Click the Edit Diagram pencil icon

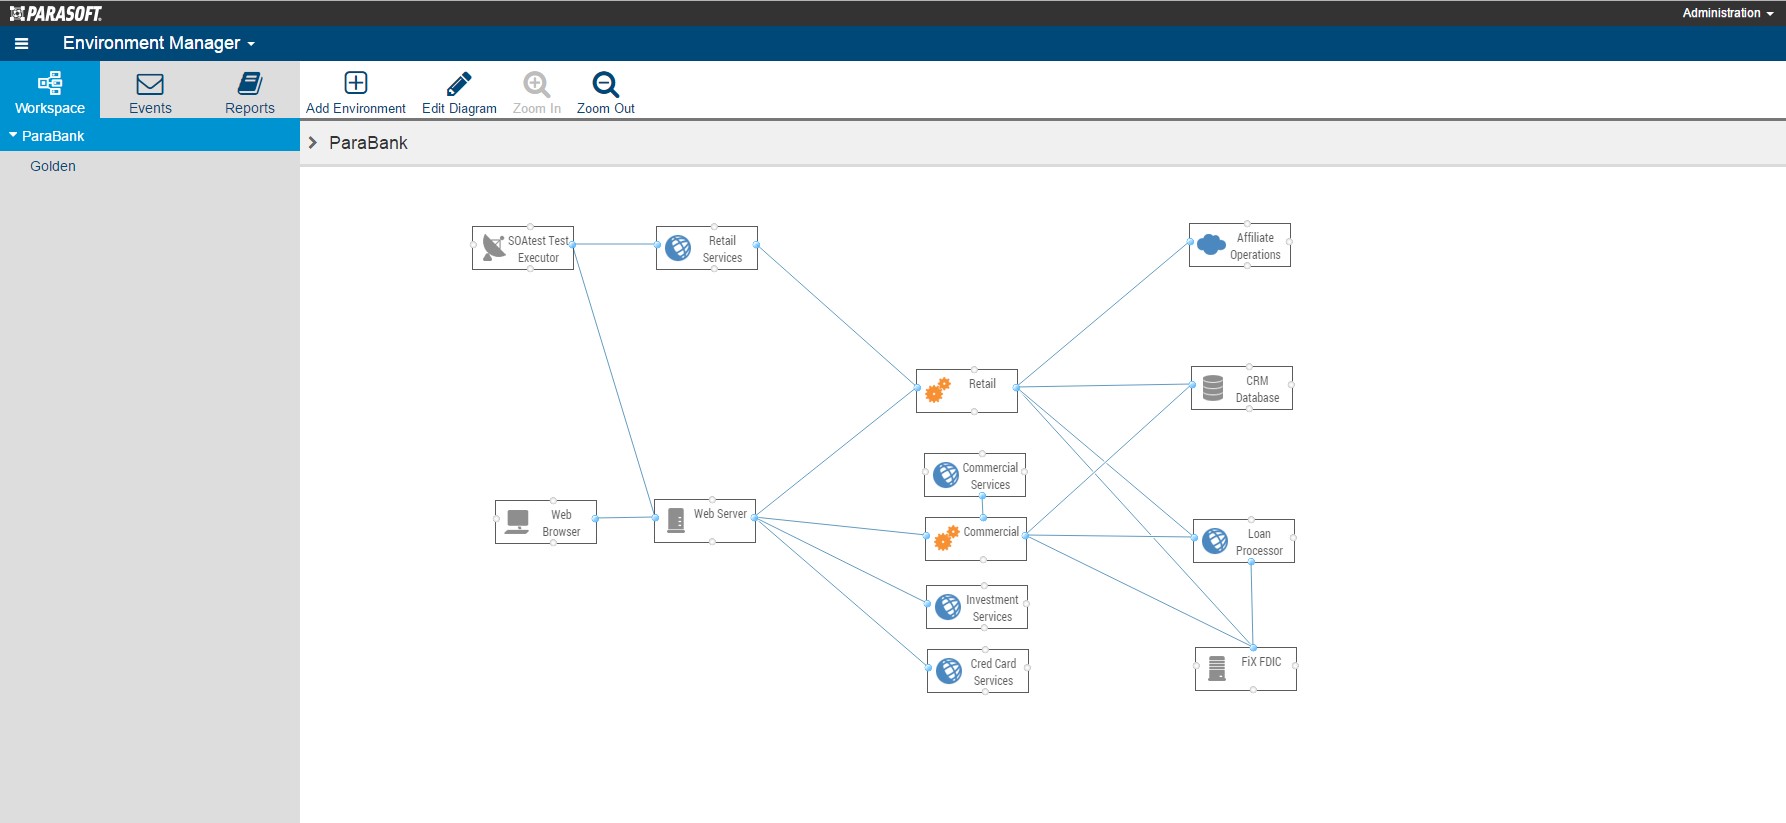click(x=459, y=83)
